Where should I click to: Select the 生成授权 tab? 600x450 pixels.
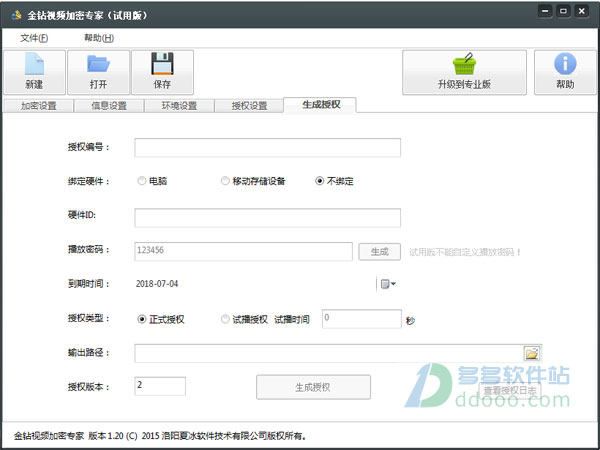point(320,105)
